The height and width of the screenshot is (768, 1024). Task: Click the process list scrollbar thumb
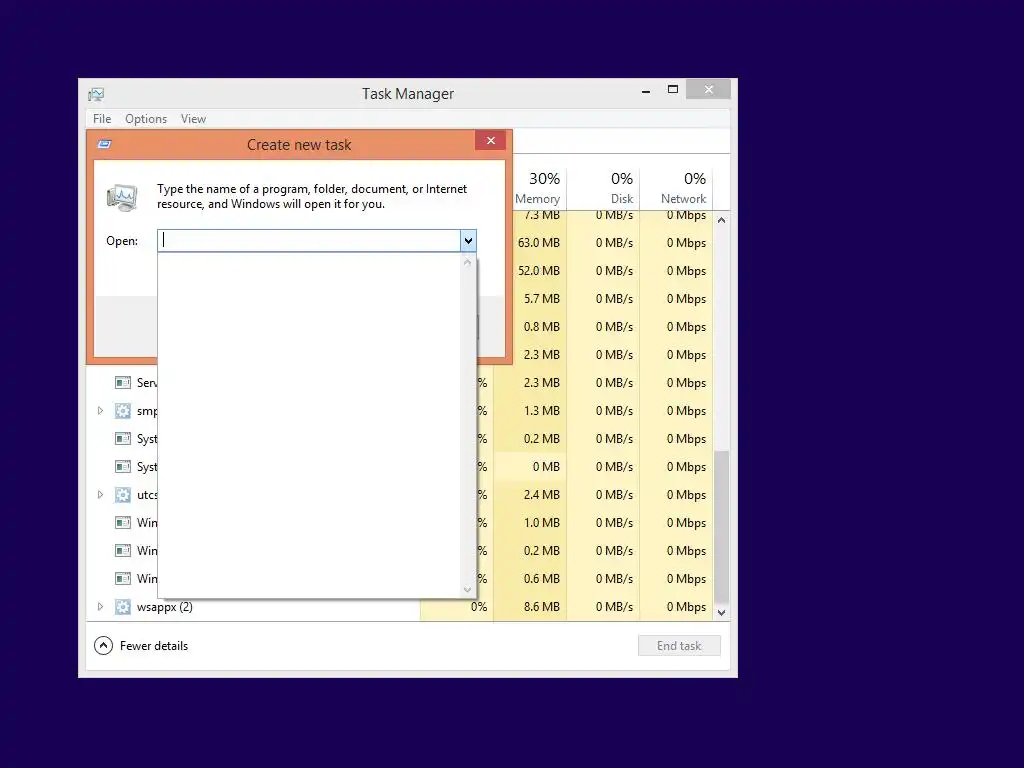coord(722,527)
